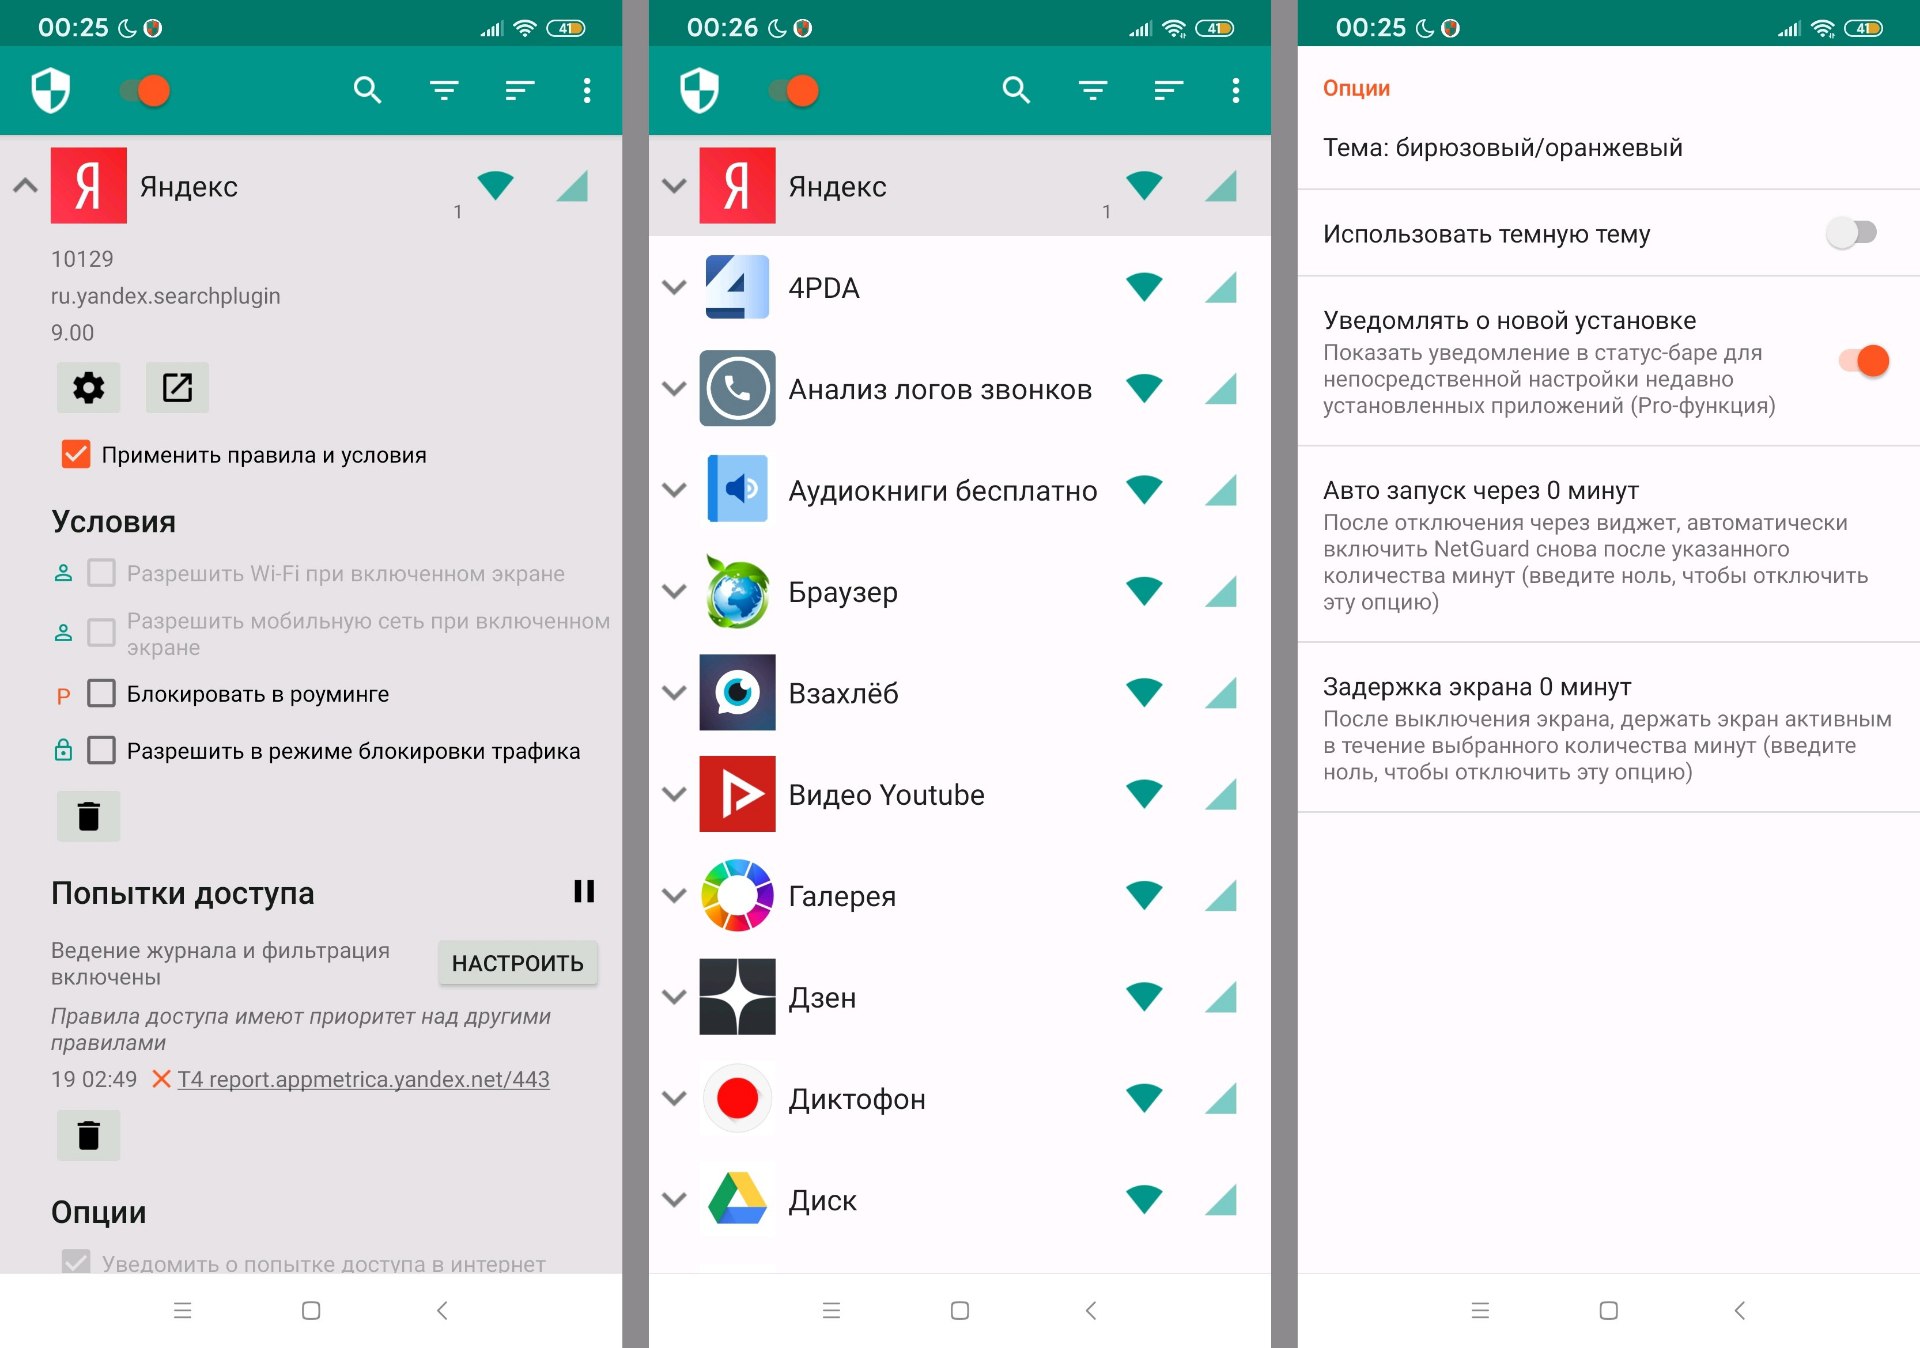Toggle mobile data access for Браузер
The width and height of the screenshot is (1920, 1348).
[x=1221, y=591]
